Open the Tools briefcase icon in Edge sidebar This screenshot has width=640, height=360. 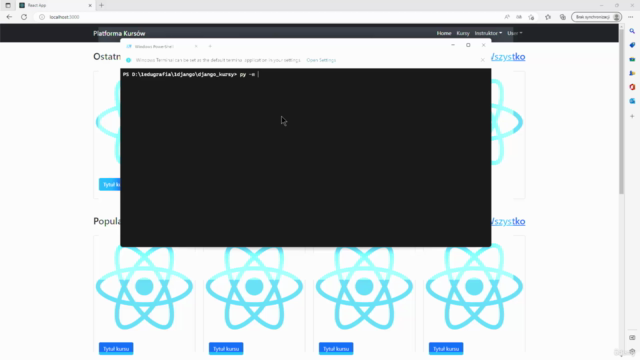click(632, 59)
